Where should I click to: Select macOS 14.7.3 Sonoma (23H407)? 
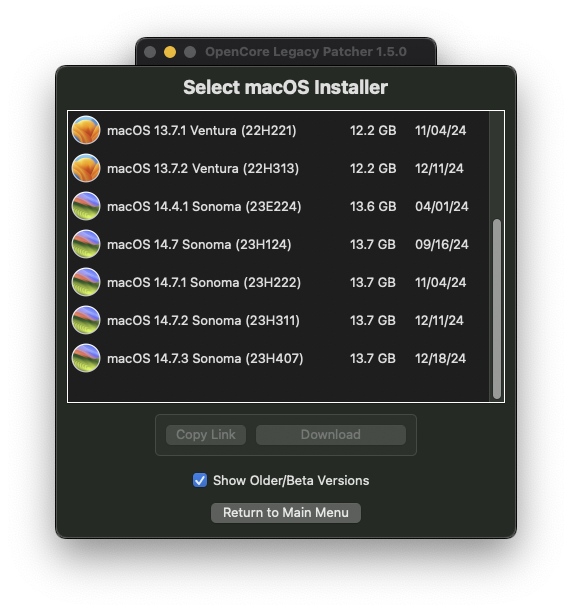(x=279, y=358)
